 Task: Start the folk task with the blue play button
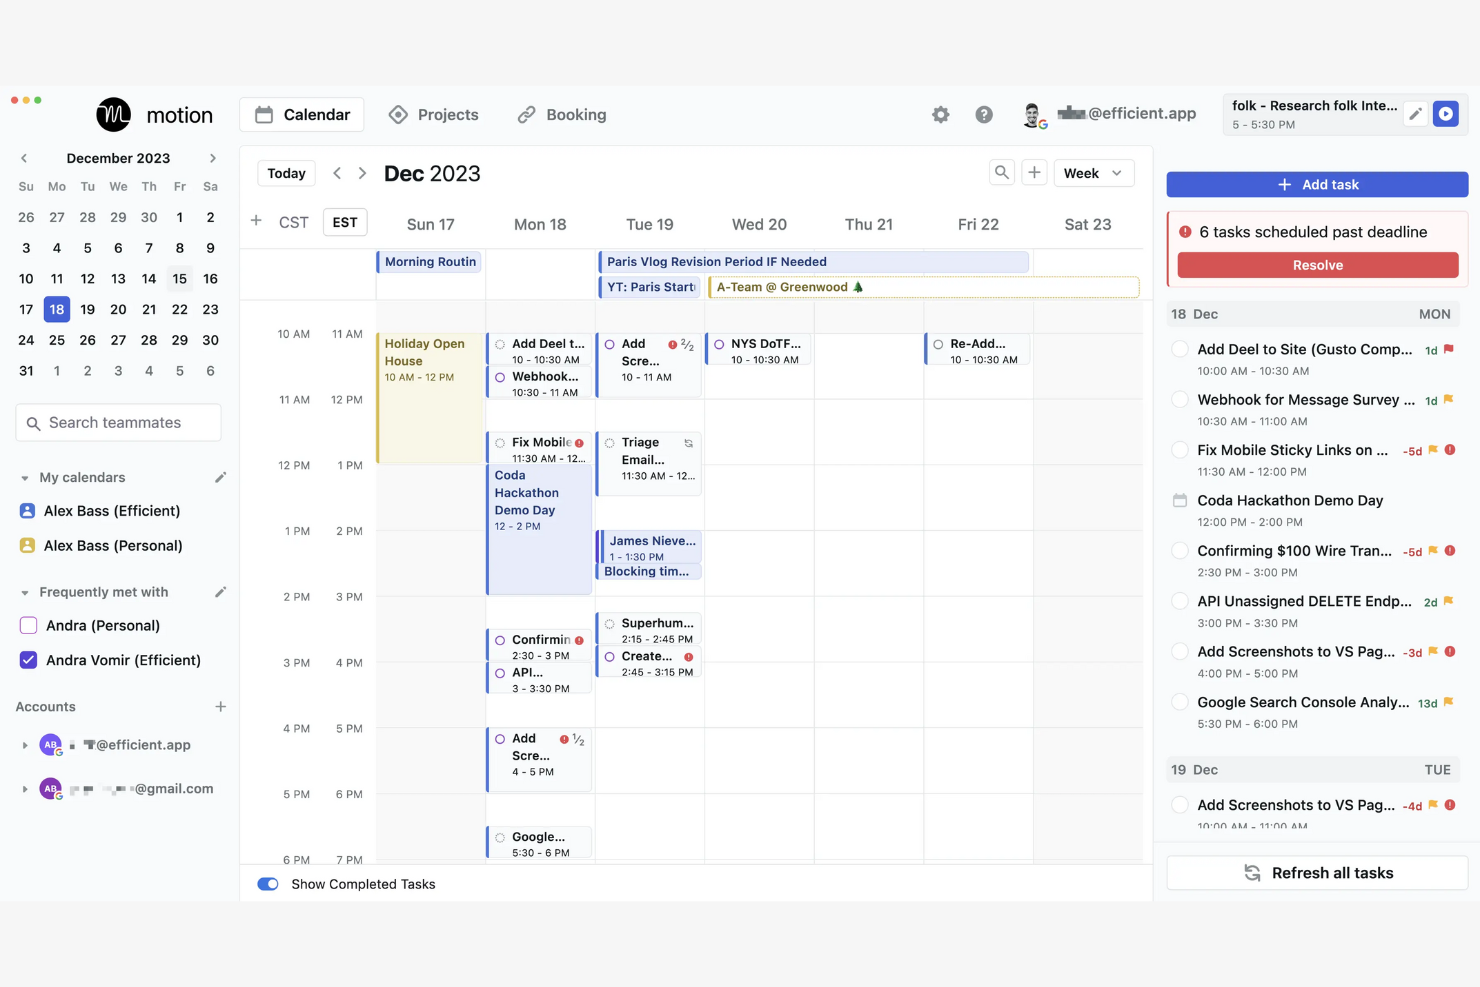(1445, 113)
